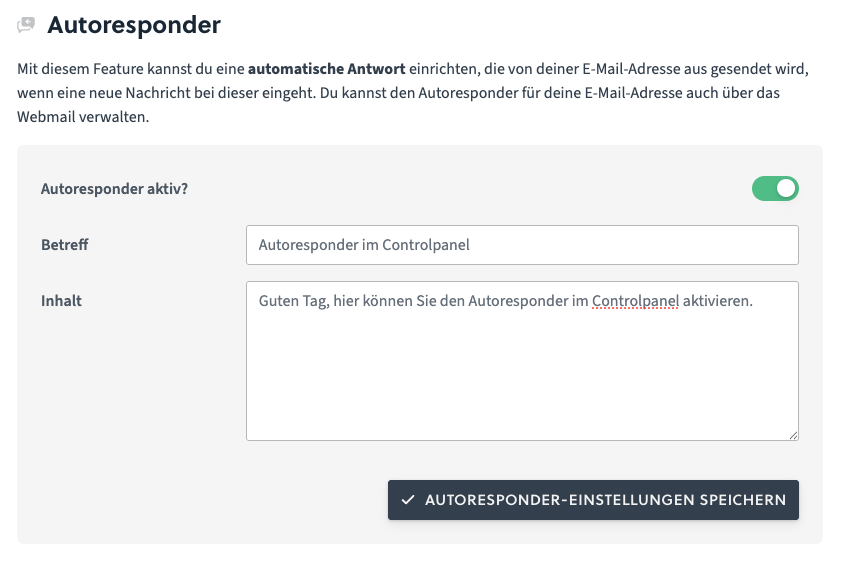The image size is (847, 578).
Task: Disable the Autoresponder aktiv toggle
Action: click(775, 188)
